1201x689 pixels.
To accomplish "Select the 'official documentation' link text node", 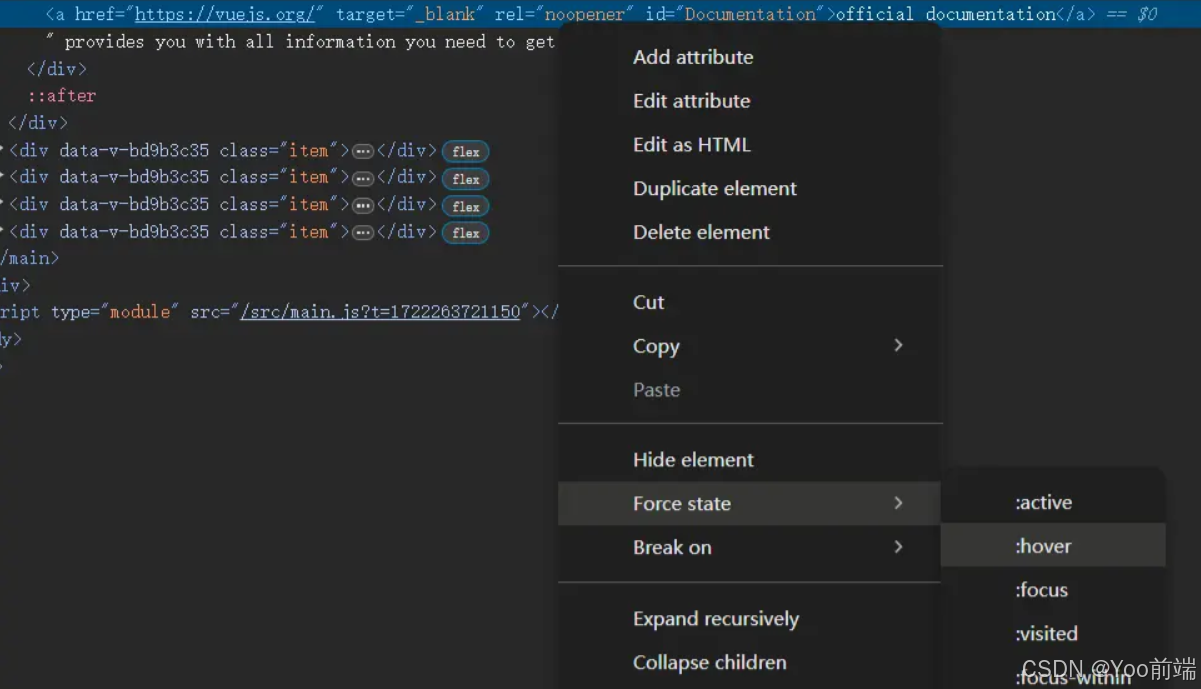I will coord(946,14).
